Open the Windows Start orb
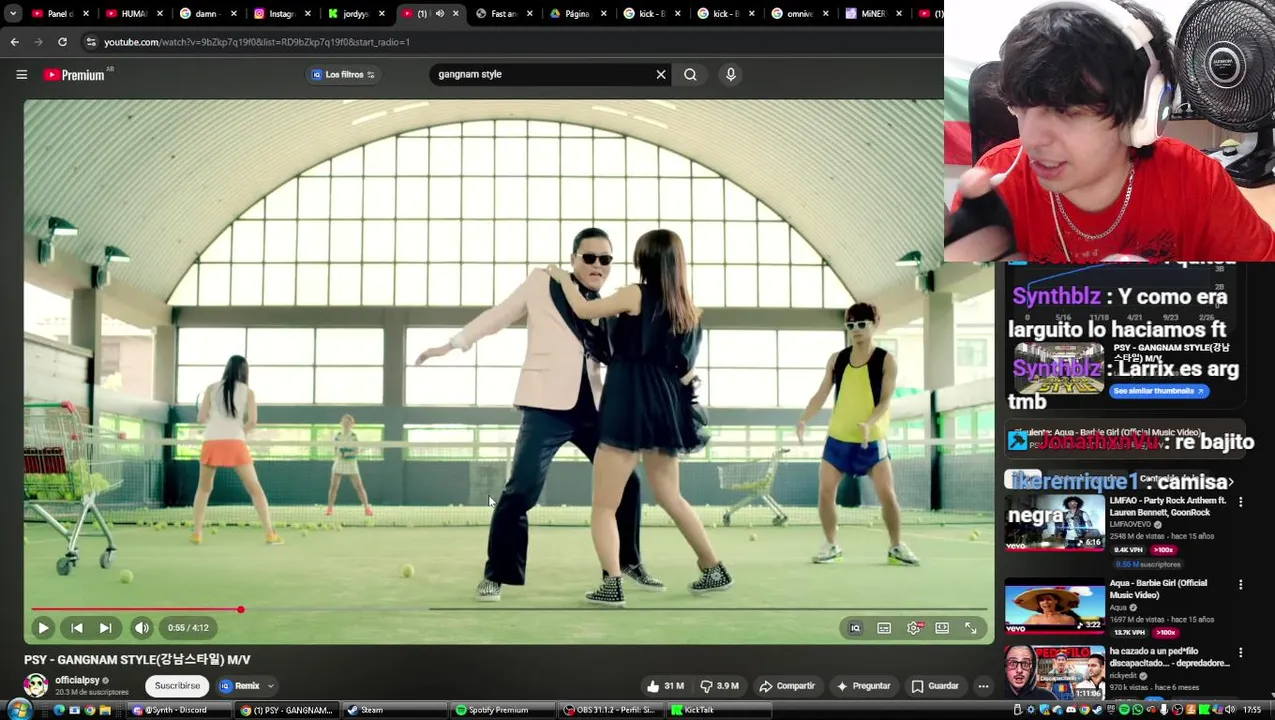 point(19,710)
